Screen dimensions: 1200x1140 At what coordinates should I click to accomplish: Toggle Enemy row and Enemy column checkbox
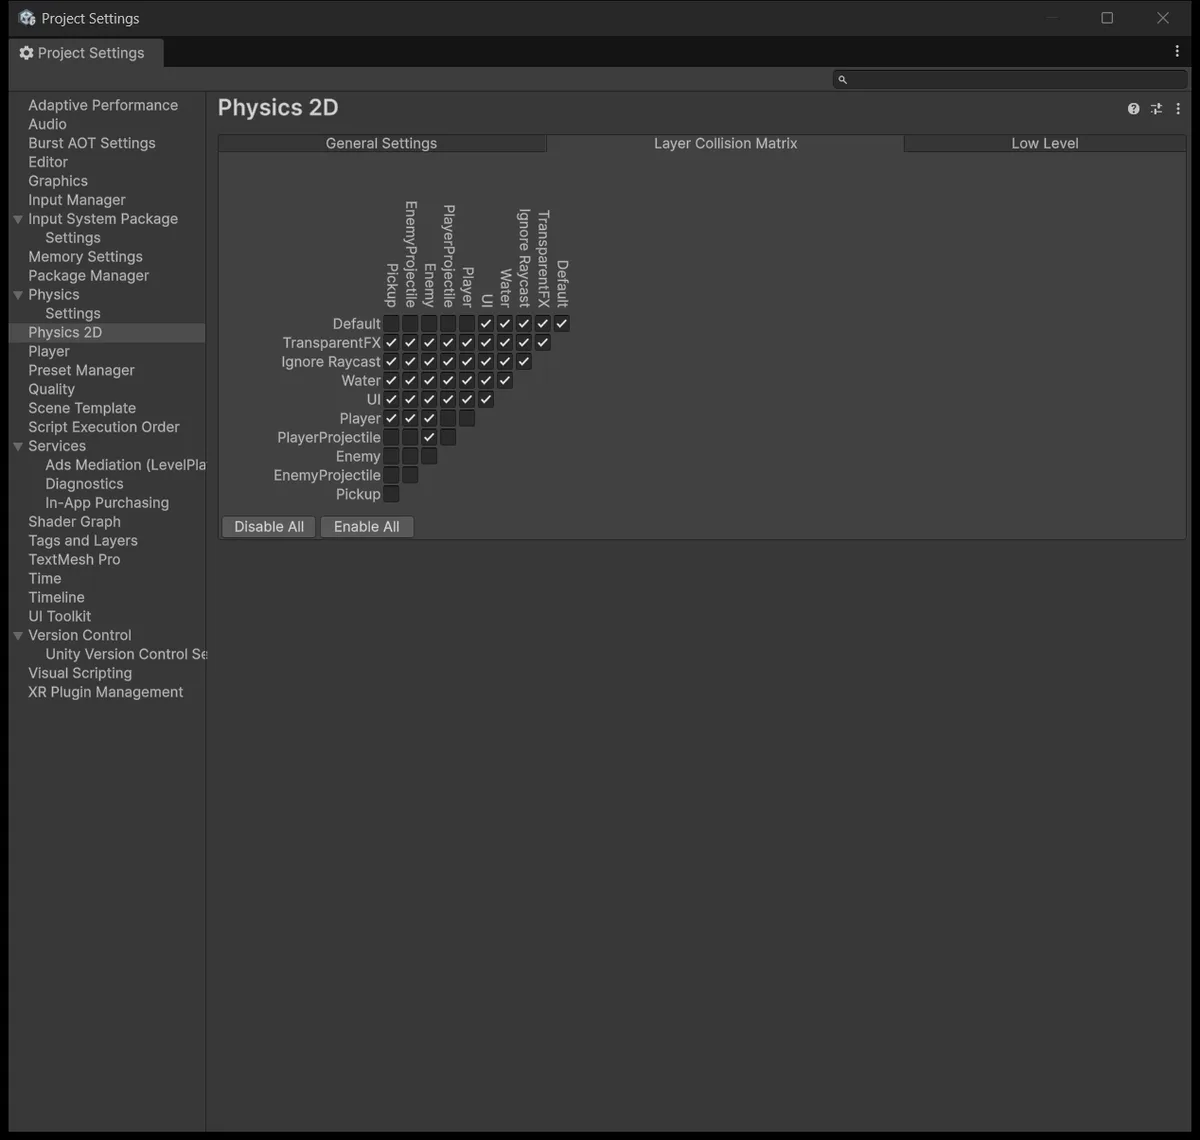point(429,457)
